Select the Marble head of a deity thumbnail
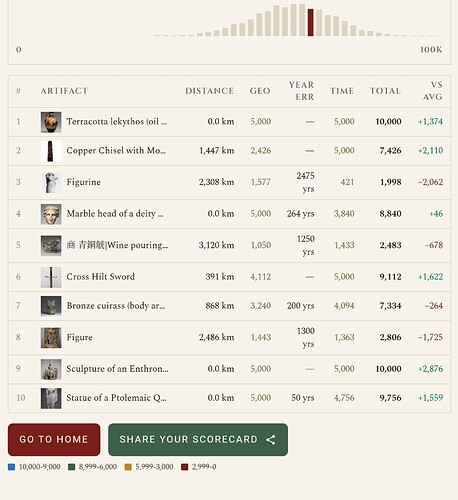The height and width of the screenshot is (500, 458). click(x=51, y=214)
